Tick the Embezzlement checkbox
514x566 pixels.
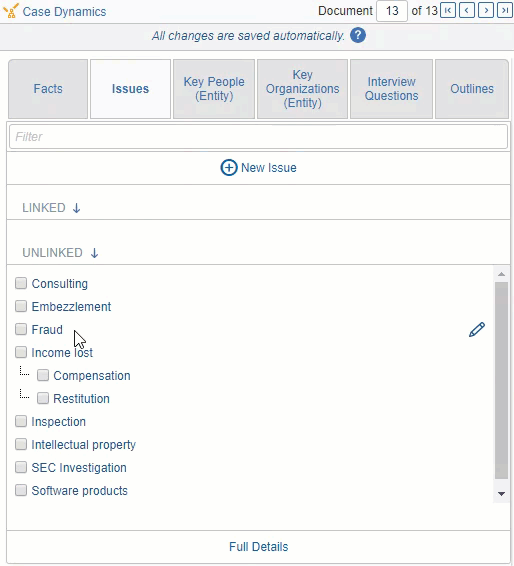pos(21,306)
